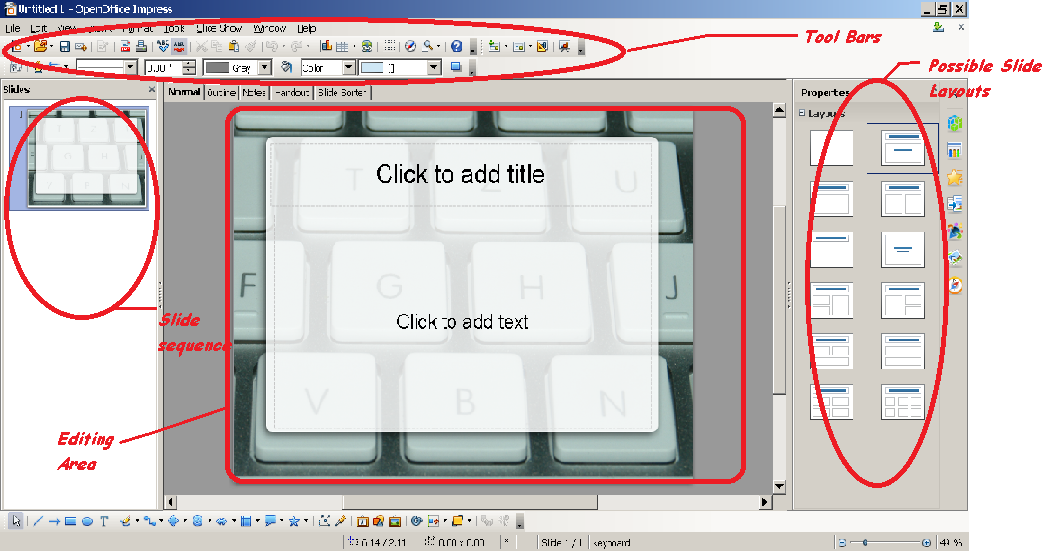
Task: Insert picture from file icon
Action: point(379,521)
